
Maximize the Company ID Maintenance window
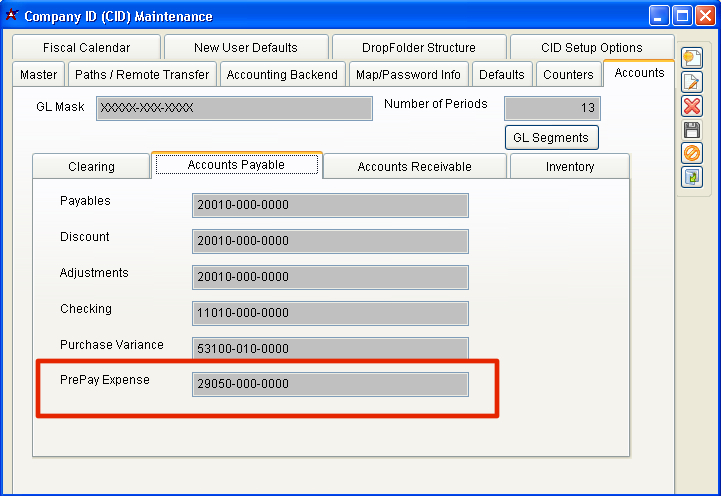pos(682,15)
